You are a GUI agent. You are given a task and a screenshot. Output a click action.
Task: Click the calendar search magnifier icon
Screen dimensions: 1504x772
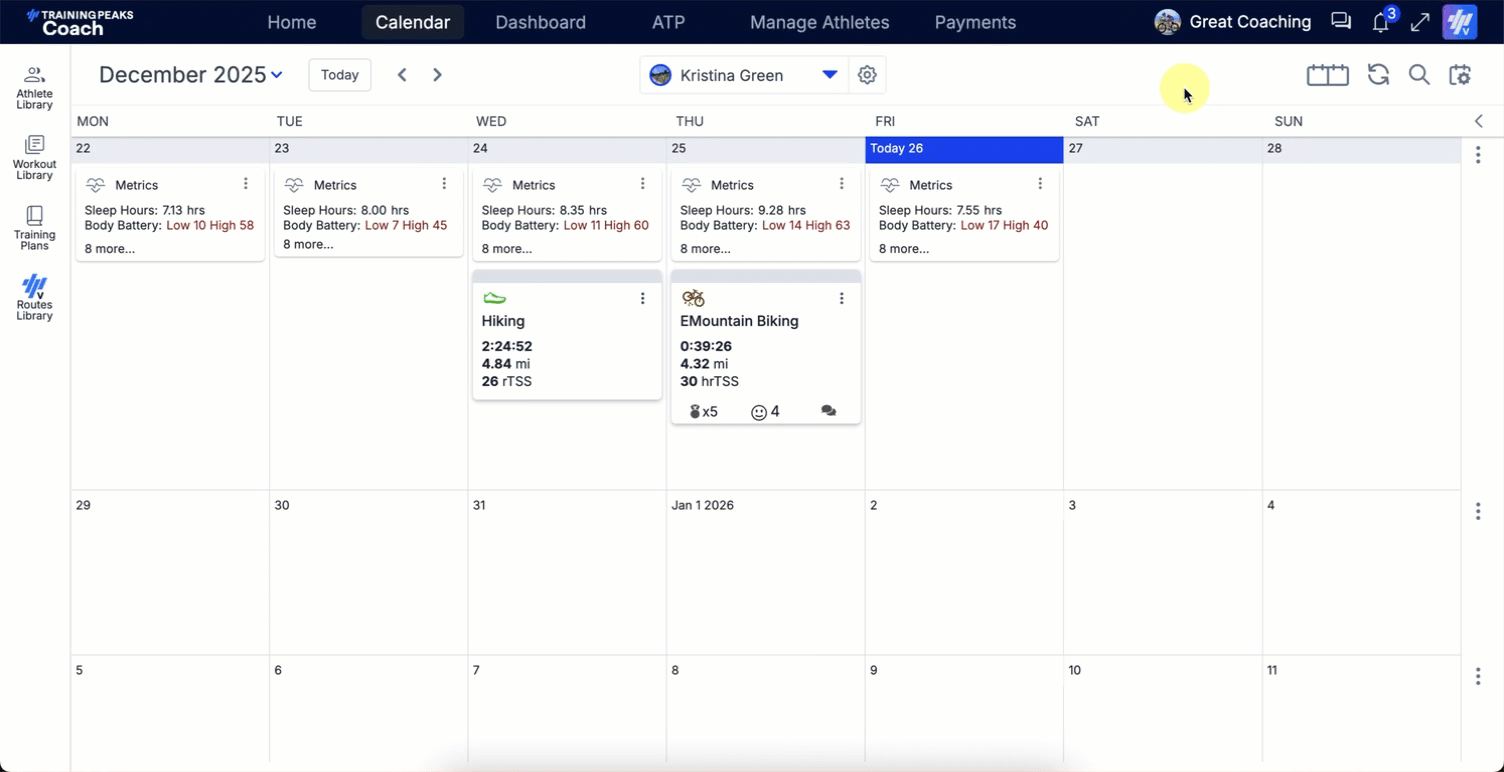coord(1419,75)
